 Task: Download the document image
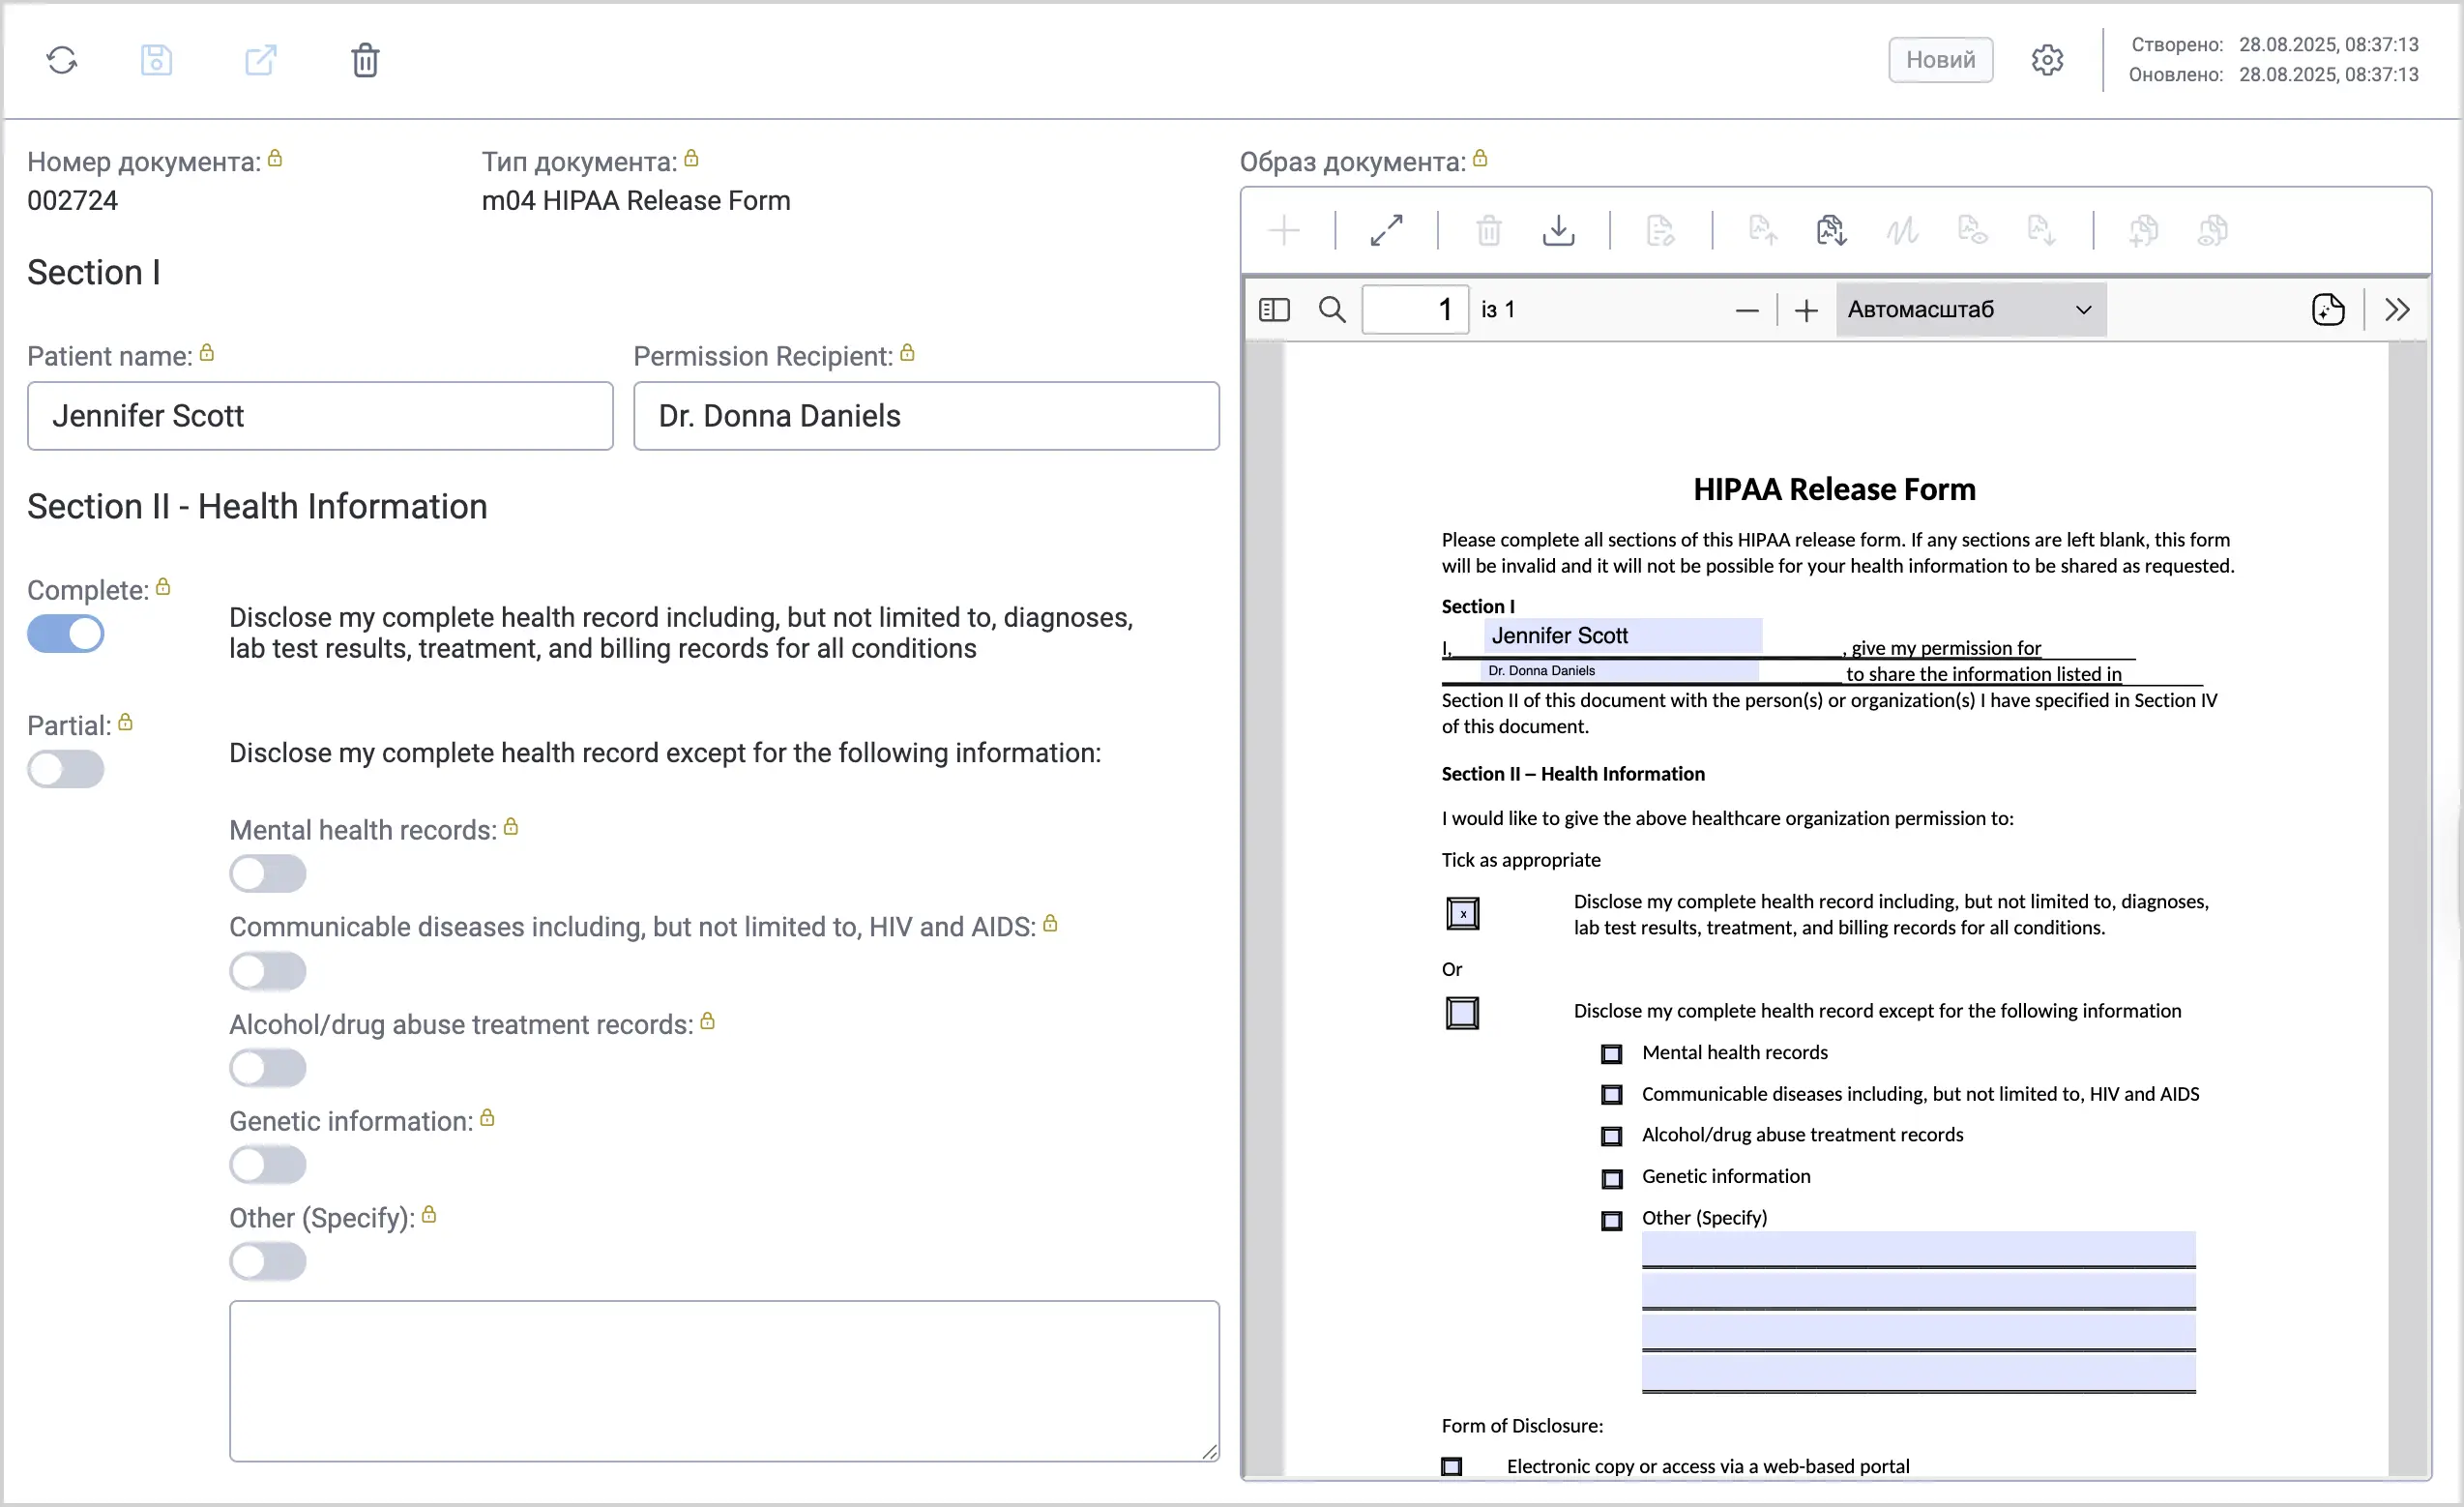point(1558,231)
